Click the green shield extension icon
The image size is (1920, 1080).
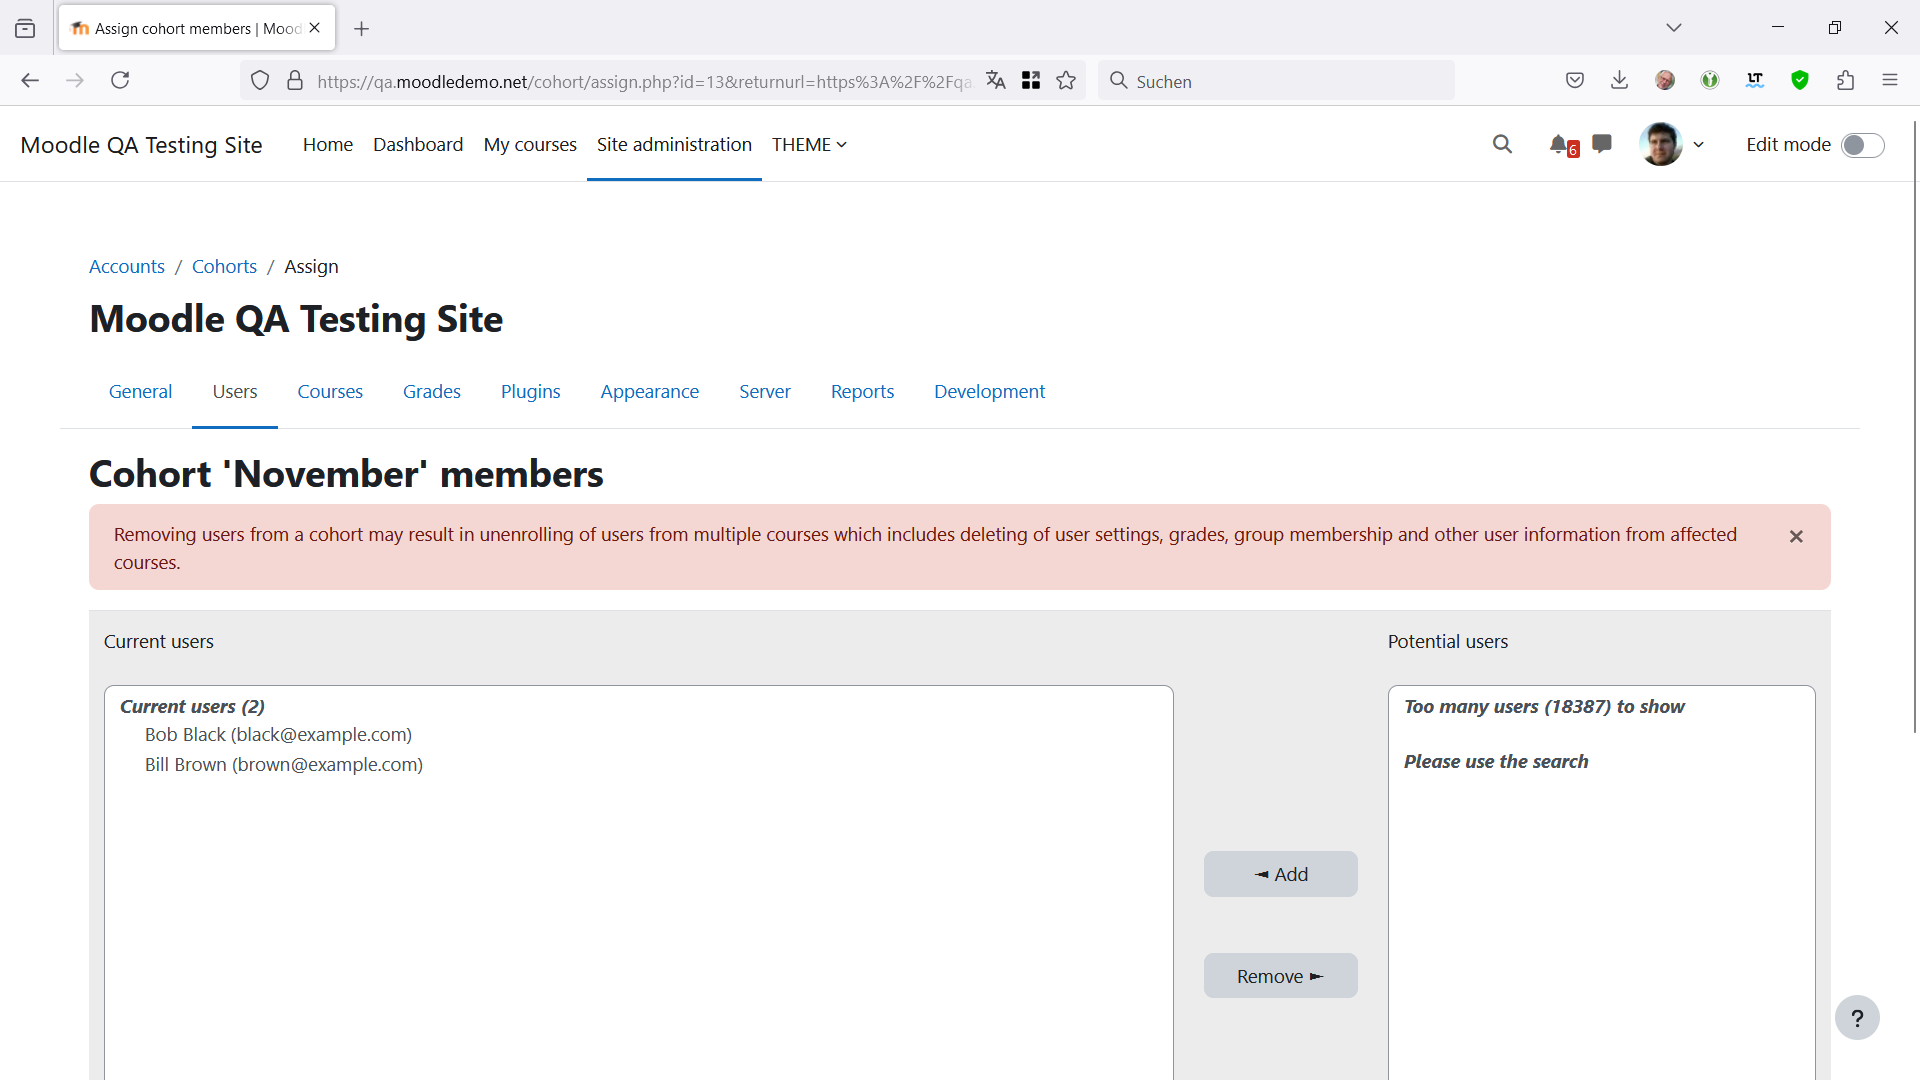point(1800,81)
